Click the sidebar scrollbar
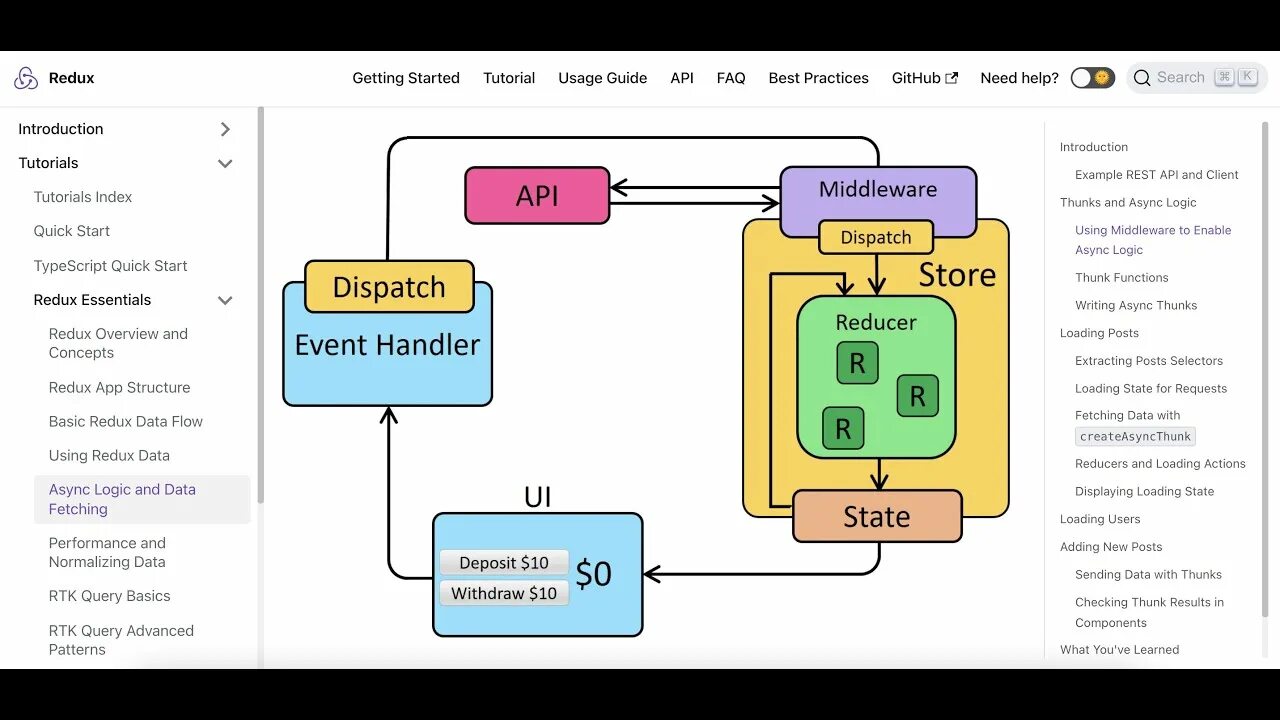This screenshot has width=1280, height=720. [x=261, y=305]
